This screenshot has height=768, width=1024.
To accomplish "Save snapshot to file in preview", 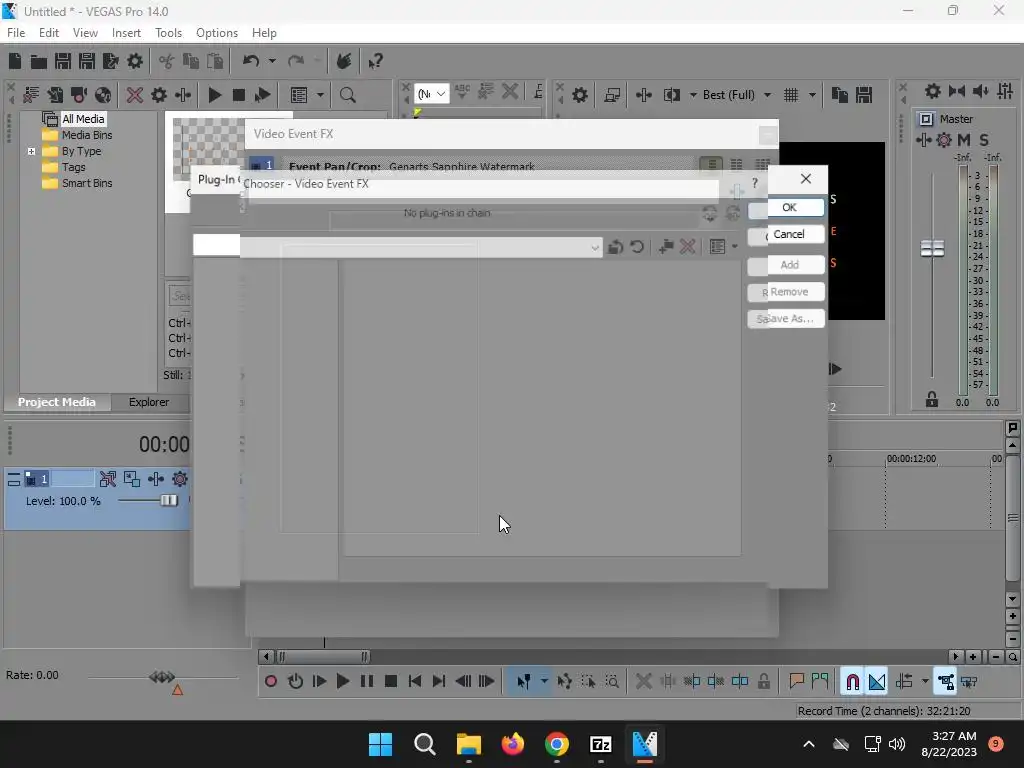I will point(864,95).
